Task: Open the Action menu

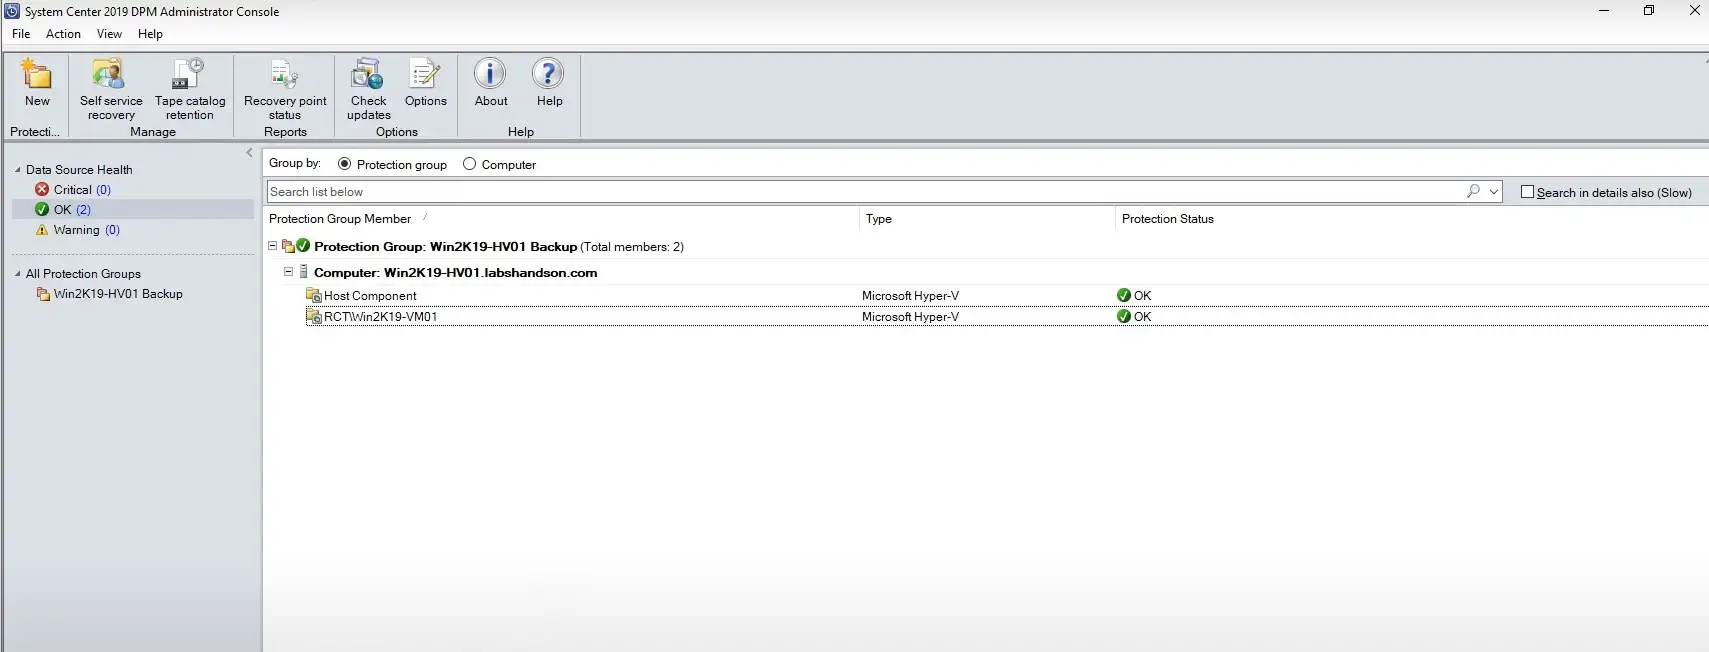Action: [x=63, y=34]
